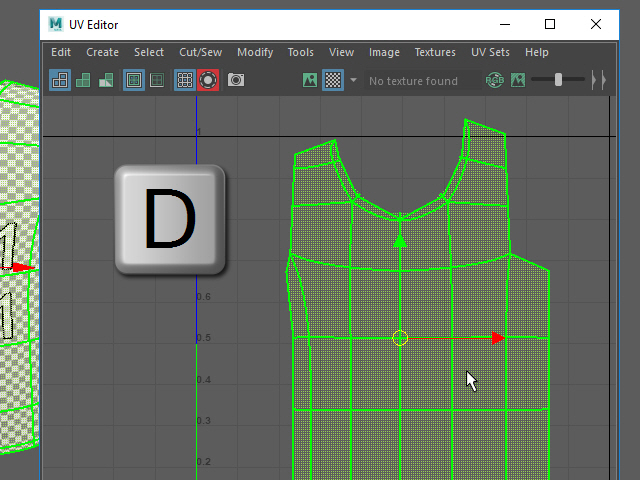Image resolution: width=640 pixels, height=480 pixels.
Task: Take a UV snapshot with camera icon
Action: (236, 80)
